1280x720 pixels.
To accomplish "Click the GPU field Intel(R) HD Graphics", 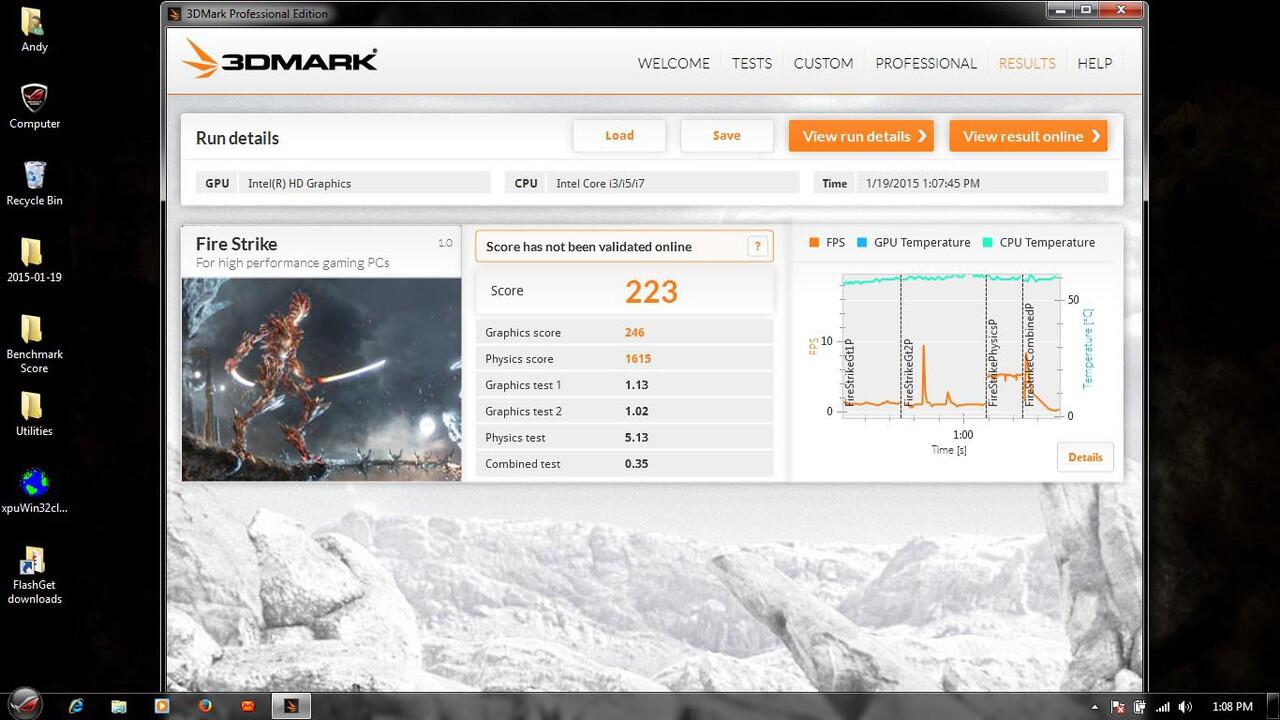I will [344, 183].
